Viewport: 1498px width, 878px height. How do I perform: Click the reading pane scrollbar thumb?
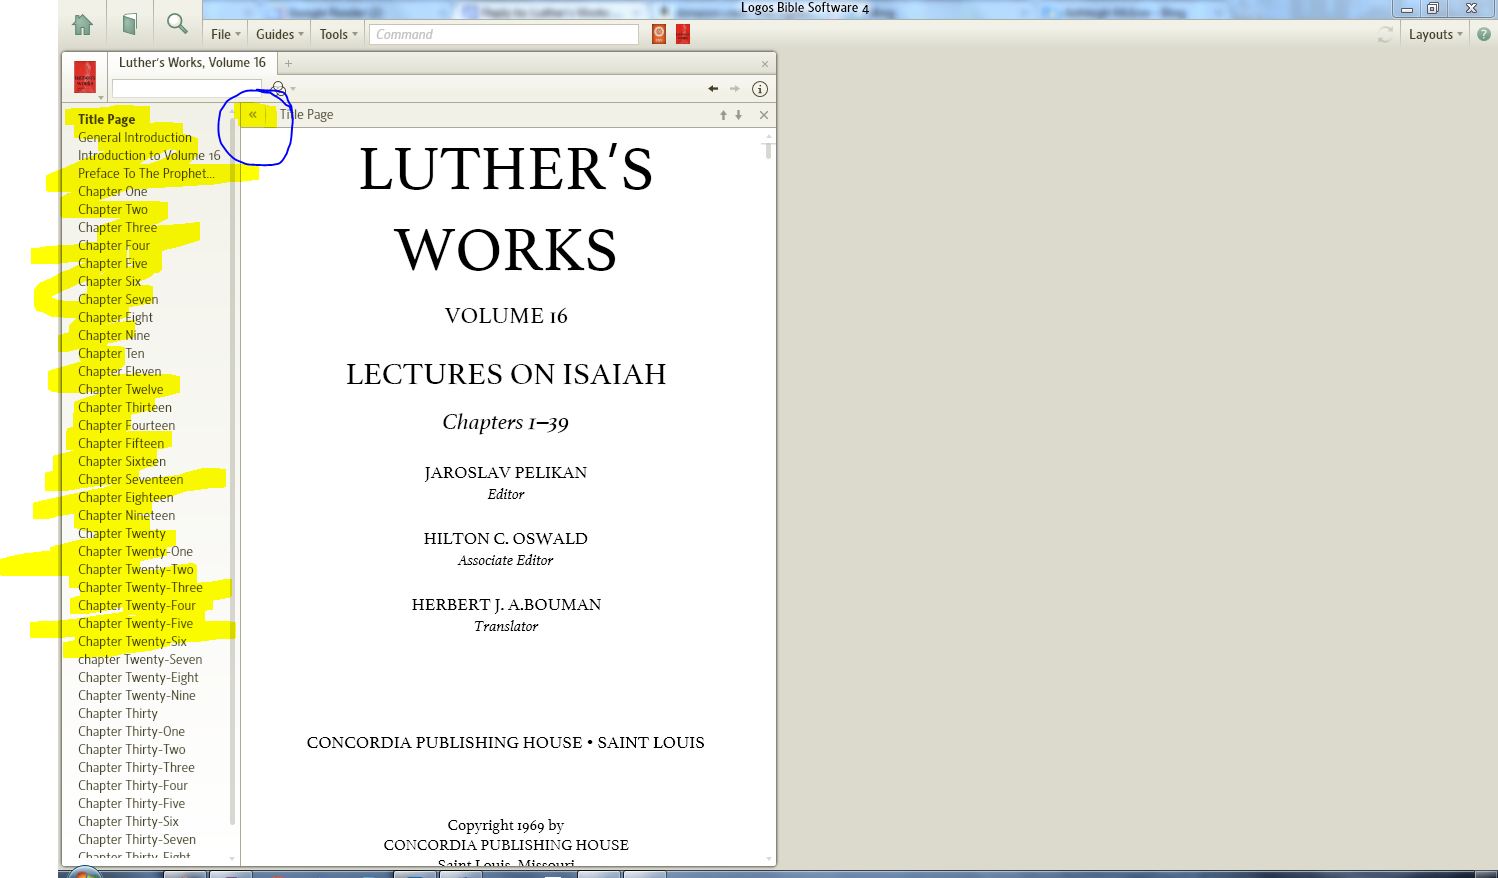[768, 150]
